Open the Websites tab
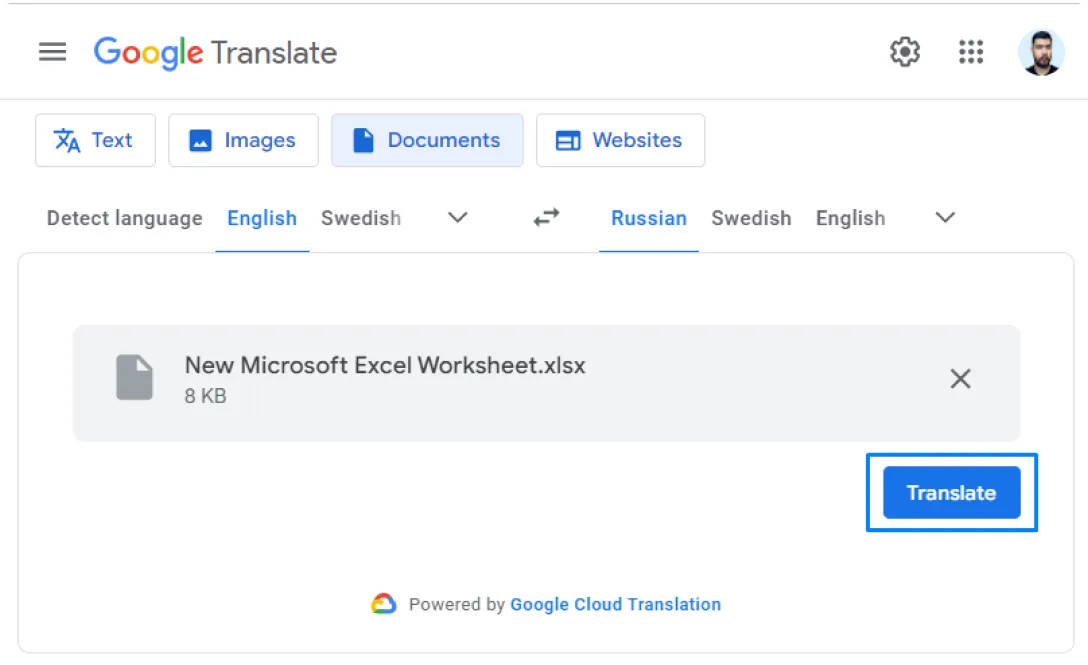 [620, 140]
